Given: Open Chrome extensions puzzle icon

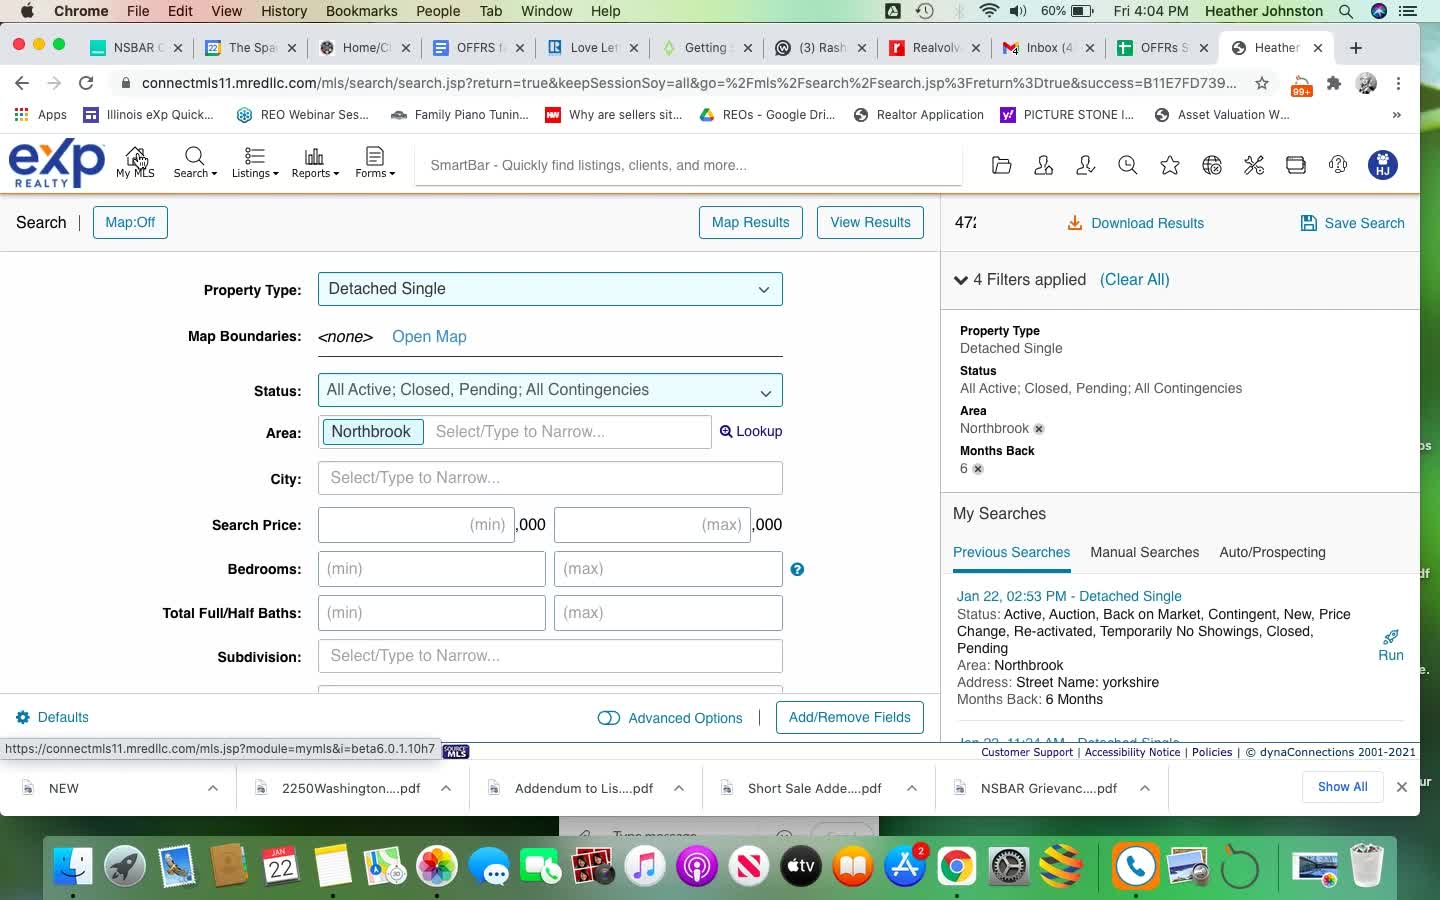Looking at the screenshot, I should point(1334,83).
